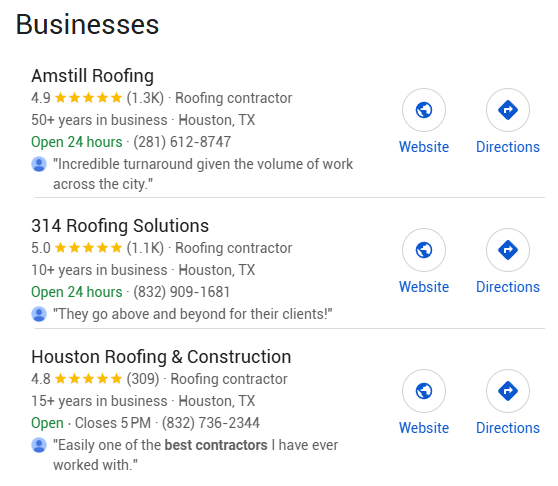Click Amstill Roofing phone number (281) 612-8747
This screenshot has width=558, height=486.
click(182, 142)
